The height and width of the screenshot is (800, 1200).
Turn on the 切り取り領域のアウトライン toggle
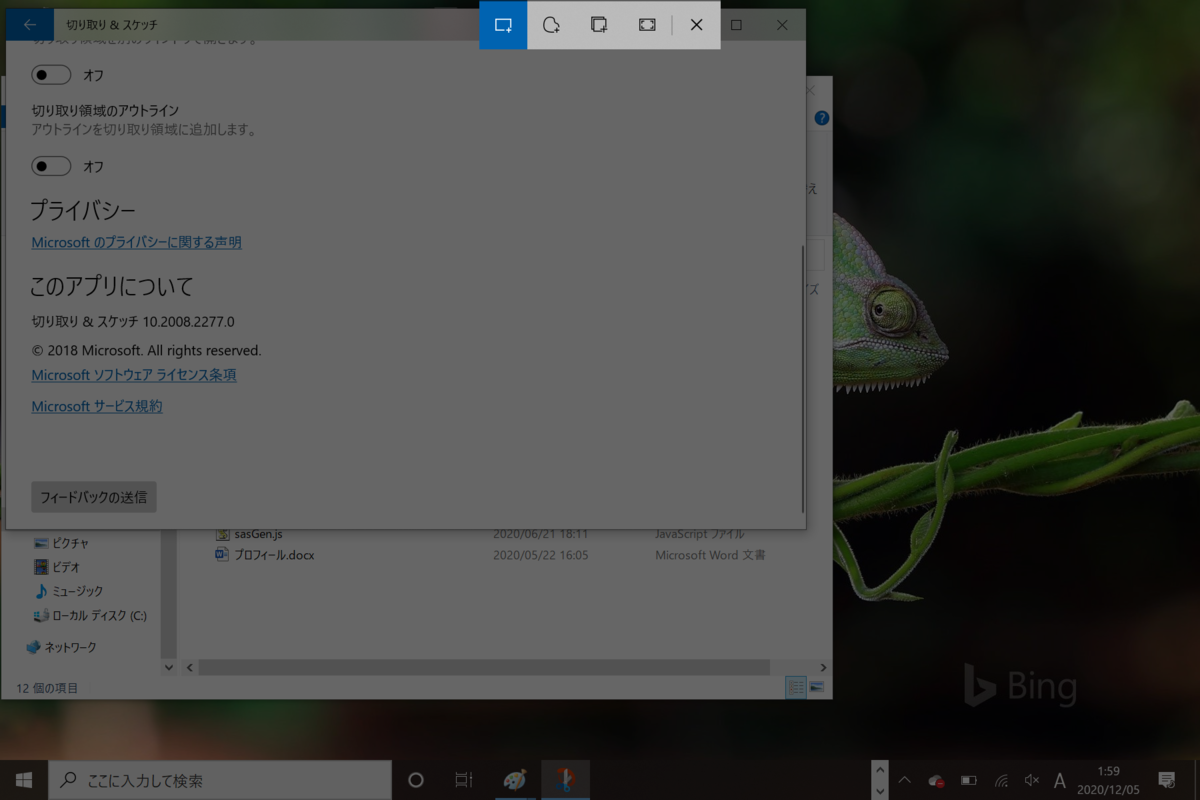[x=51, y=166]
